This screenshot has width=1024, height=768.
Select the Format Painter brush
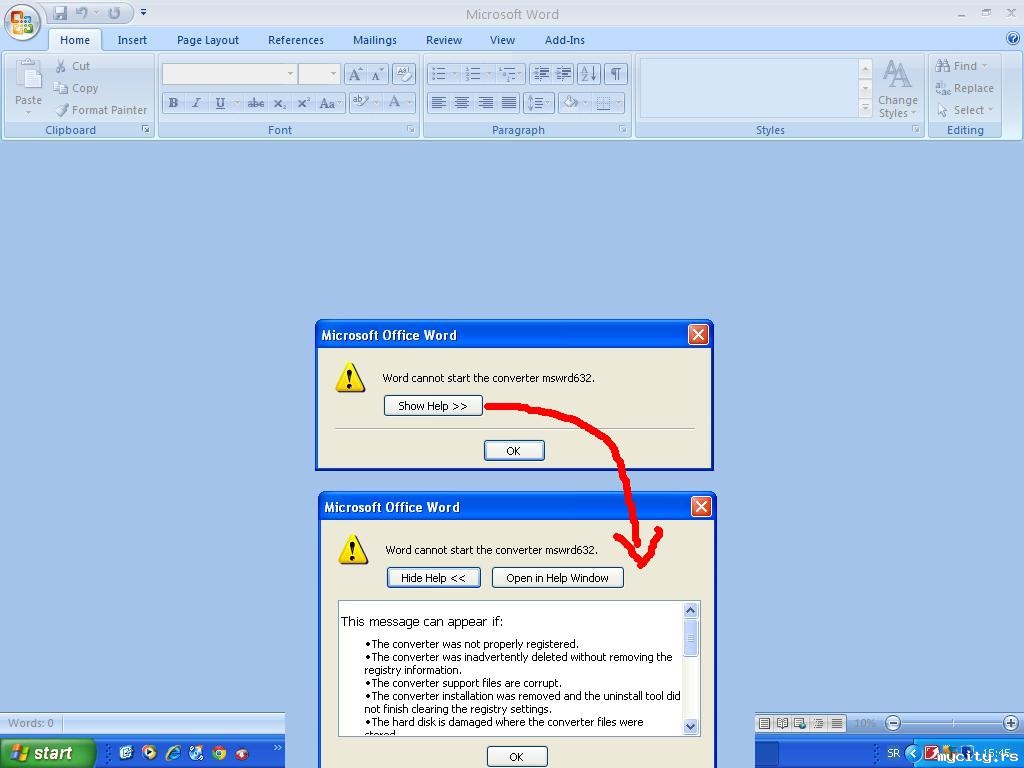[102, 110]
